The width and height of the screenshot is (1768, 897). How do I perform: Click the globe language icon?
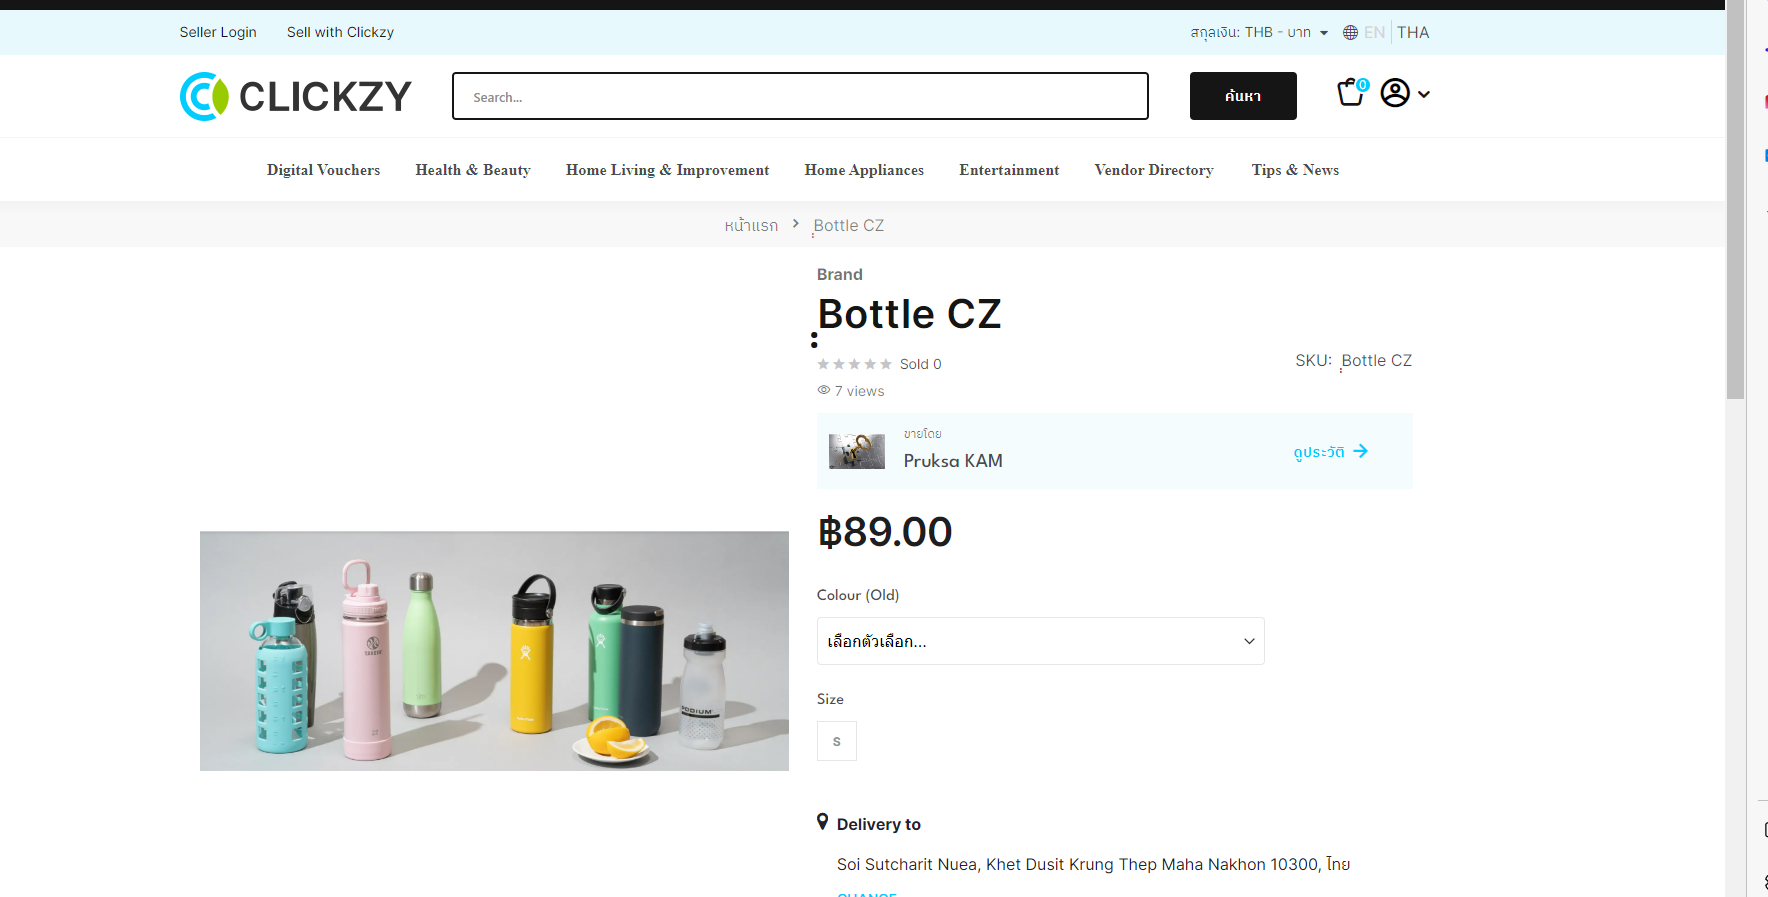(1350, 32)
